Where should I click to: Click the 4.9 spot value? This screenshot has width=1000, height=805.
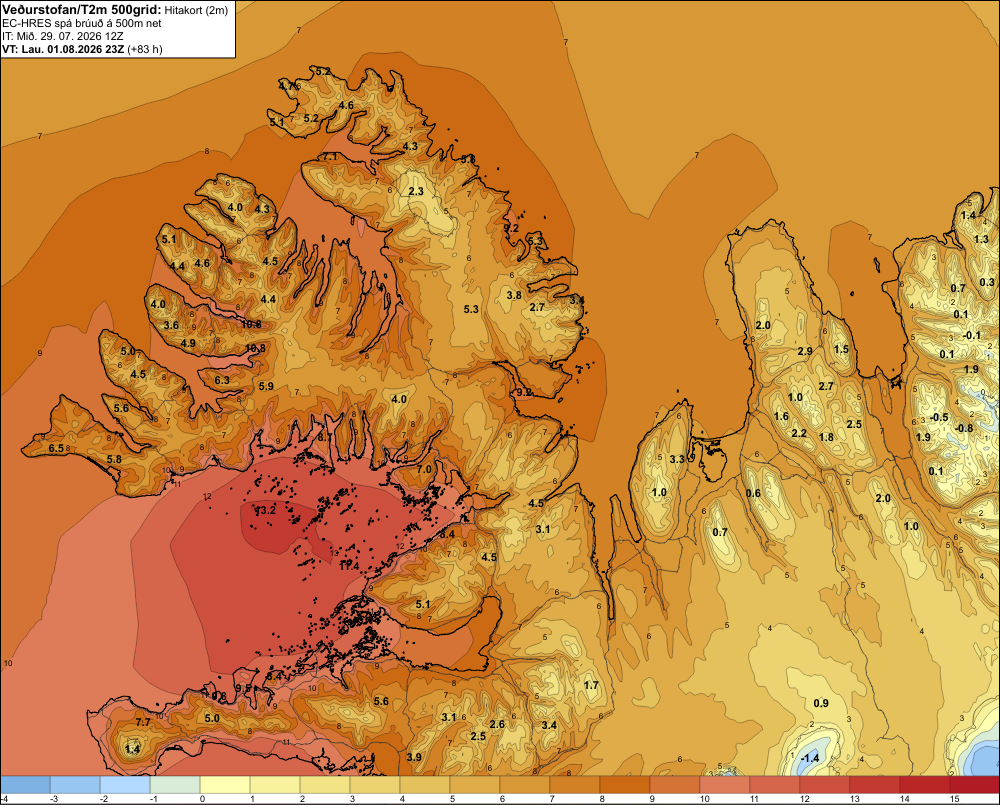click(188, 343)
